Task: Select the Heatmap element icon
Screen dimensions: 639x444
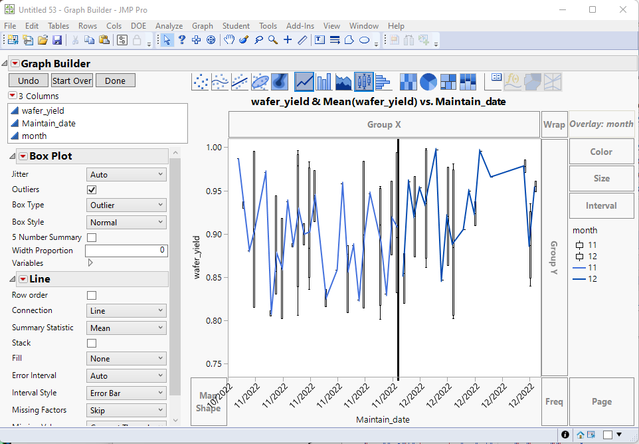Action: click(x=408, y=81)
